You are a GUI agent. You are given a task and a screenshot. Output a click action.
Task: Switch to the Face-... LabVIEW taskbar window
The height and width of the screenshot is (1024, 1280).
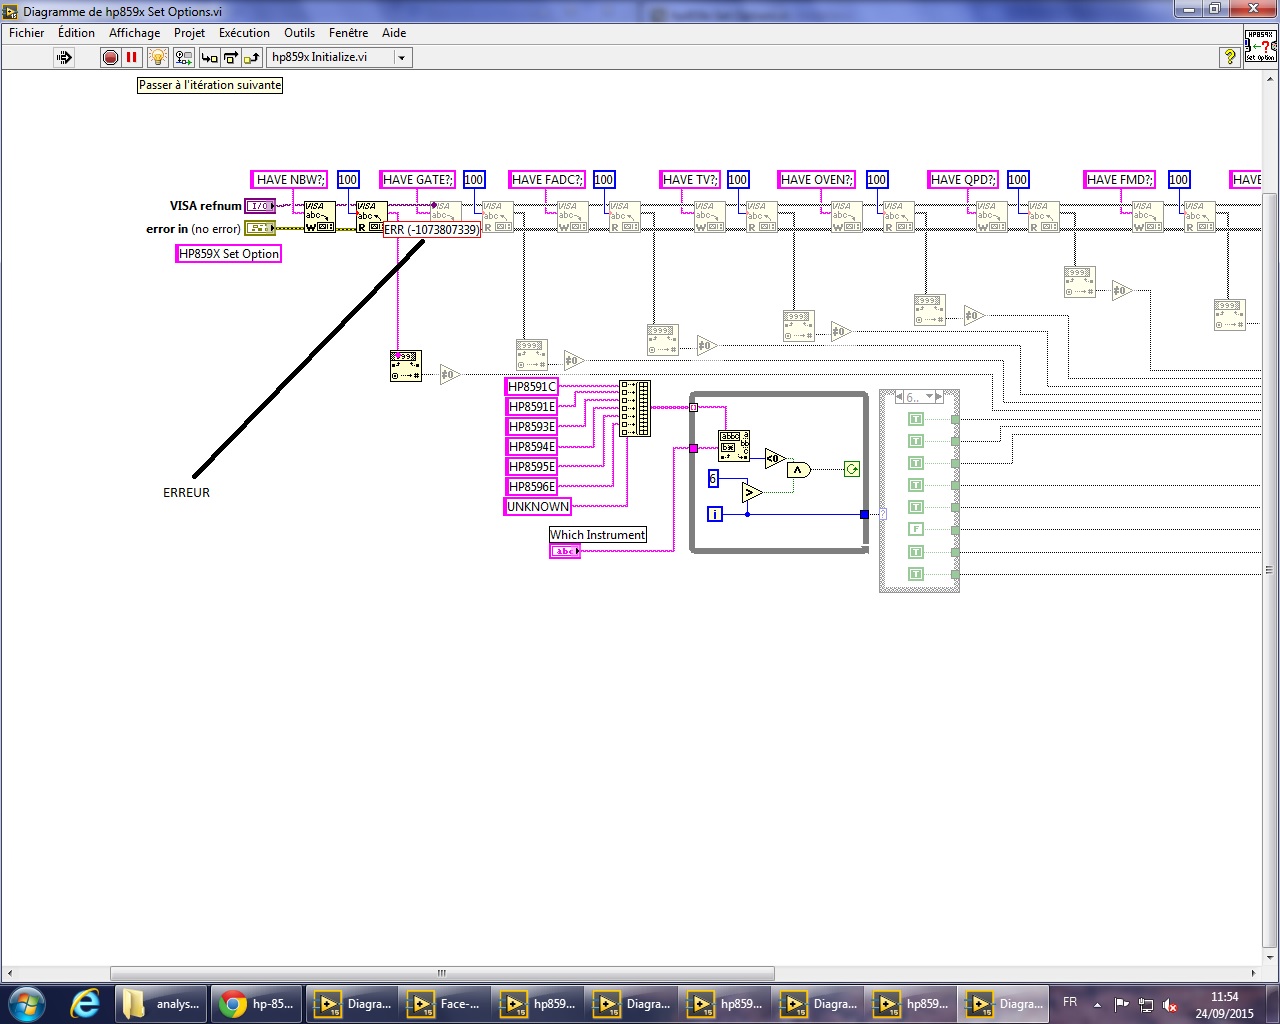445,1003
